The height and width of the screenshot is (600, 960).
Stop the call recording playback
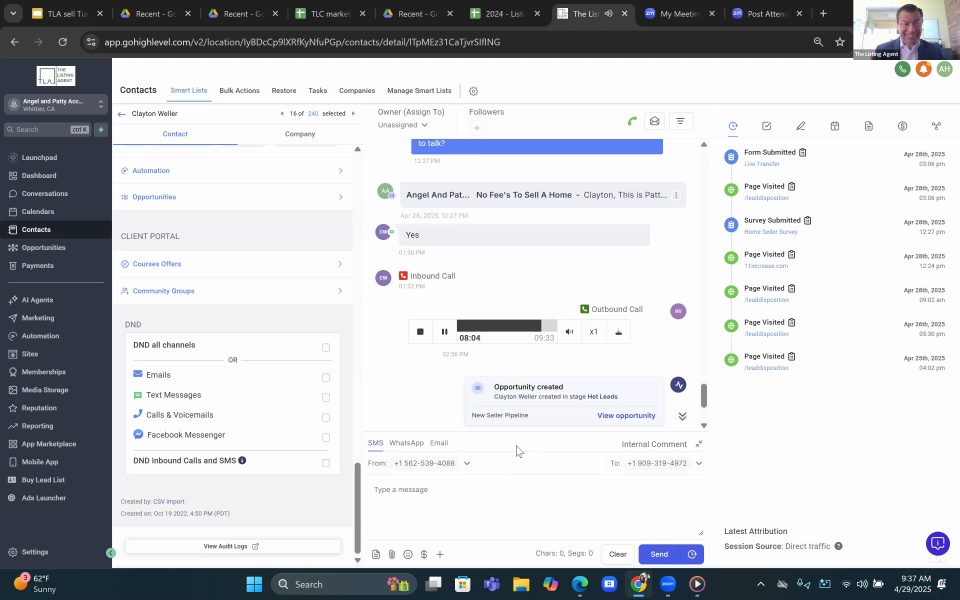click(x=420, y=332)
